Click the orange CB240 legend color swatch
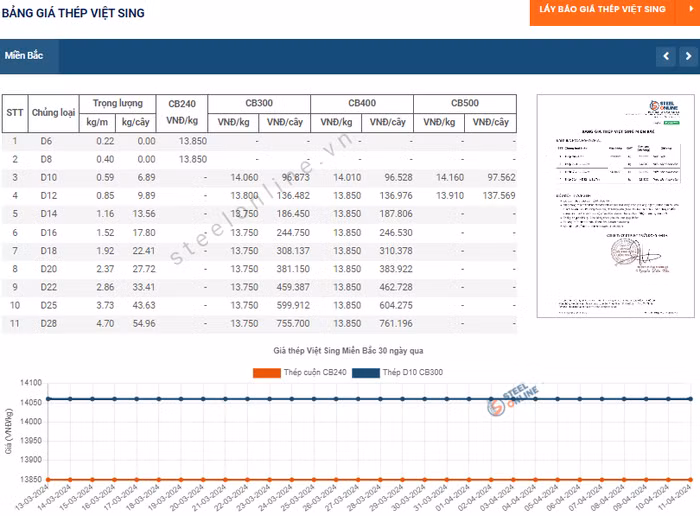700x516 pixels. [266, 373]
